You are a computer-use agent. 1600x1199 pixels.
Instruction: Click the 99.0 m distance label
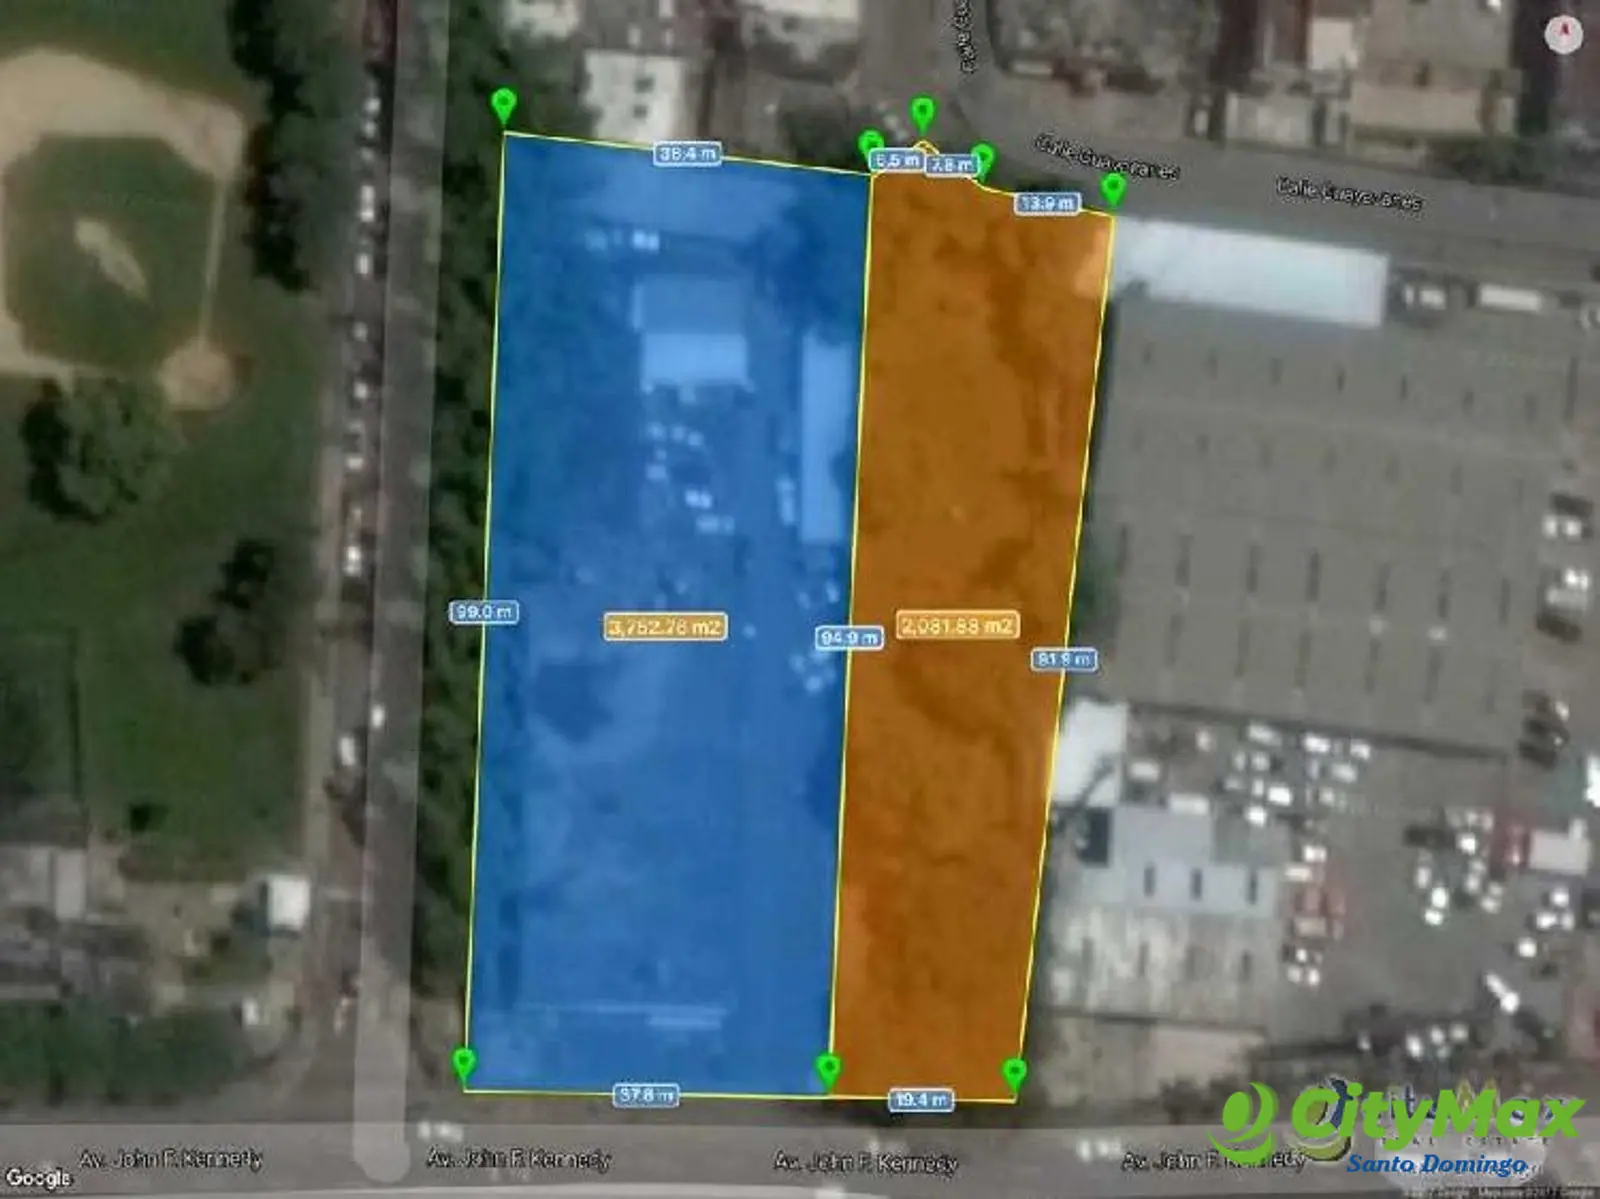485,612
